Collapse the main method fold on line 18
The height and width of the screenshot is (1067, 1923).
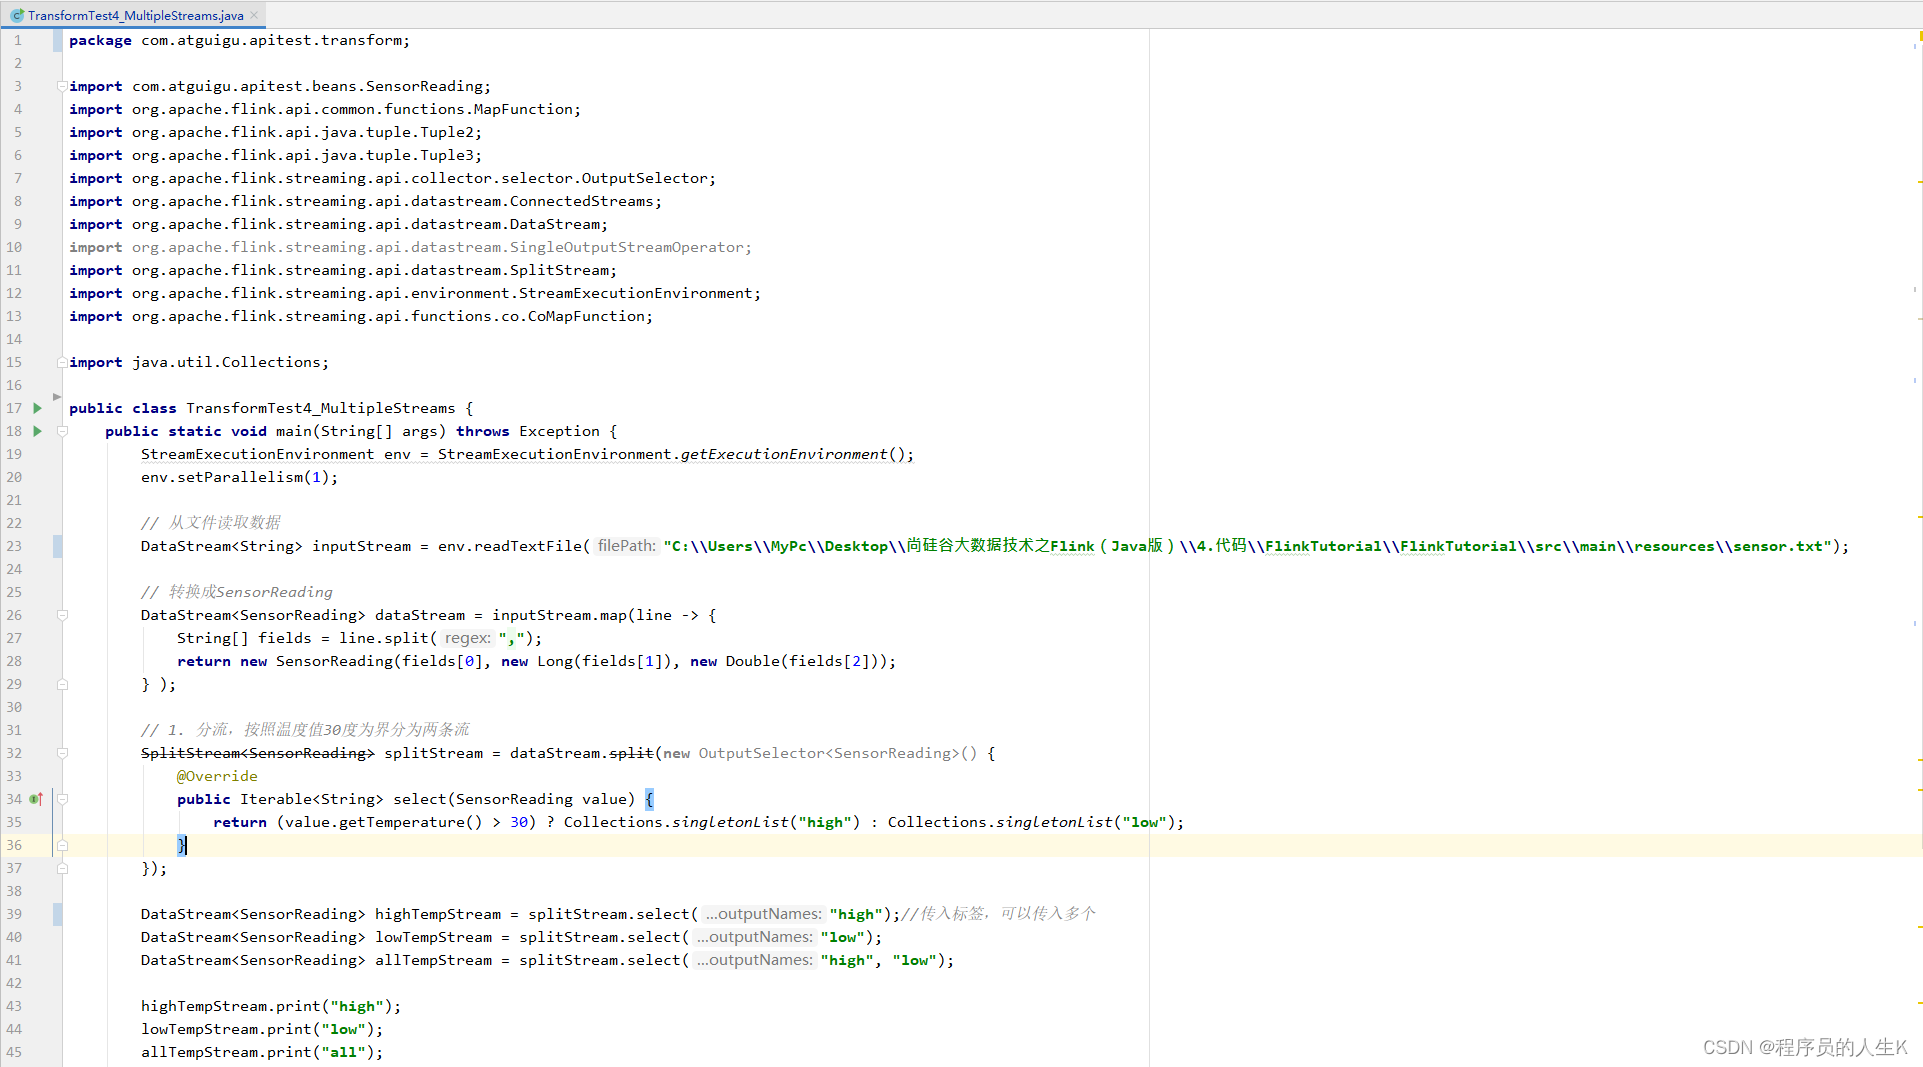62,431
